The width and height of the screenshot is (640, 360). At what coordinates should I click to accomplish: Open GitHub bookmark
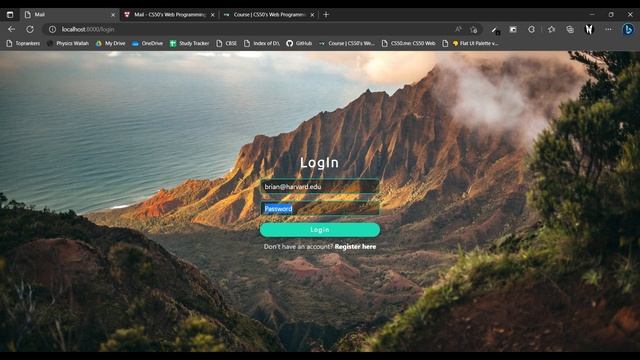pos(299,43)
